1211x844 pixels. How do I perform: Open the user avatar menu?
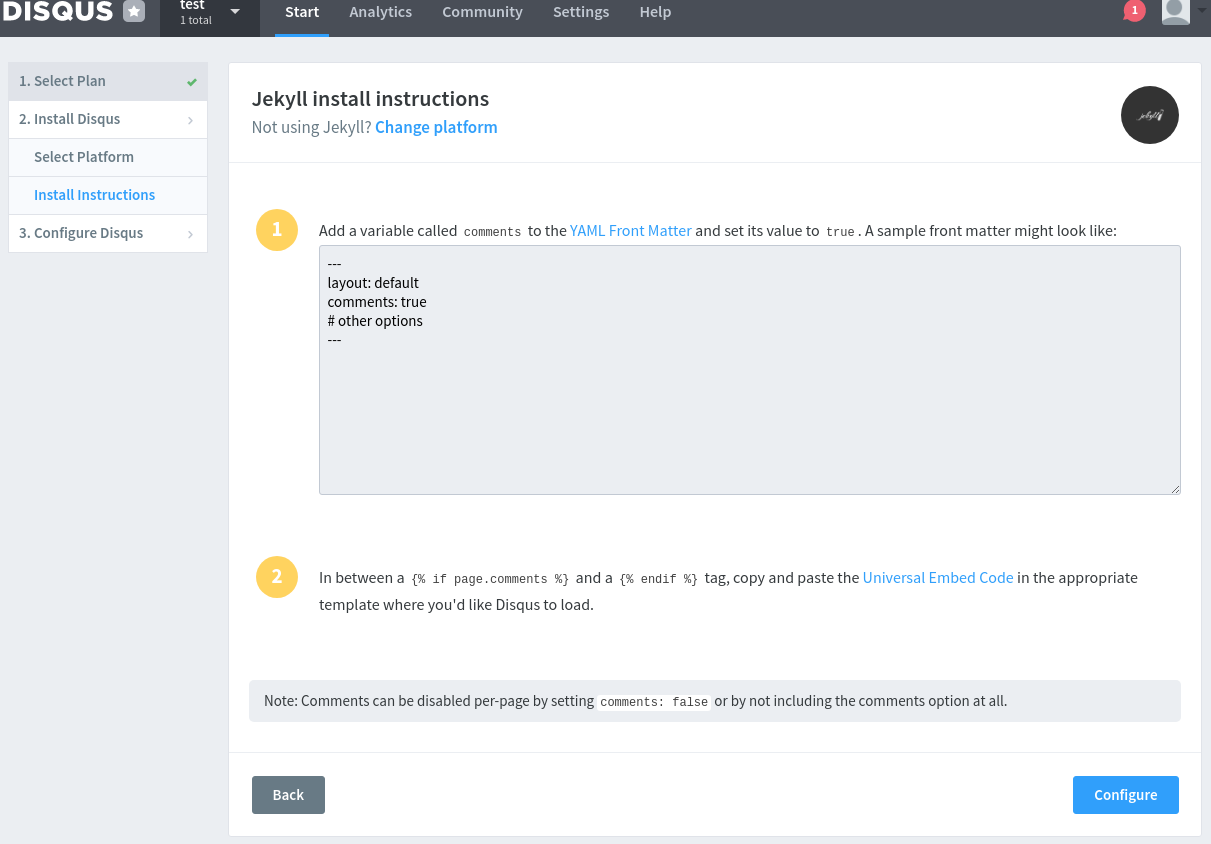point(1176,11)
